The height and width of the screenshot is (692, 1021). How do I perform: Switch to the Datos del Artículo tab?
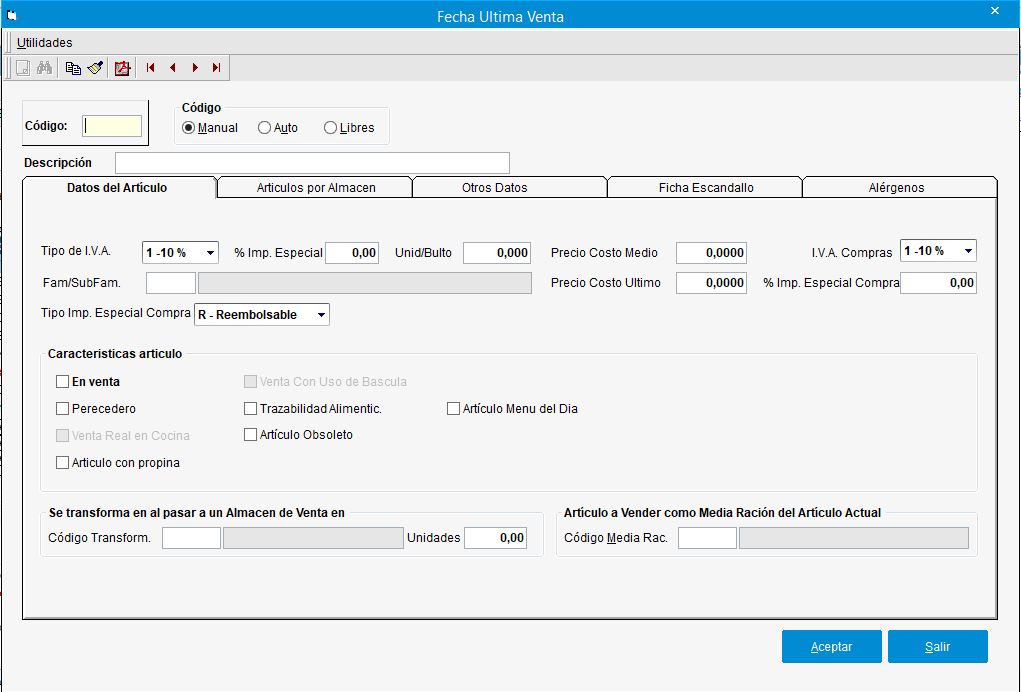[117, 187]
